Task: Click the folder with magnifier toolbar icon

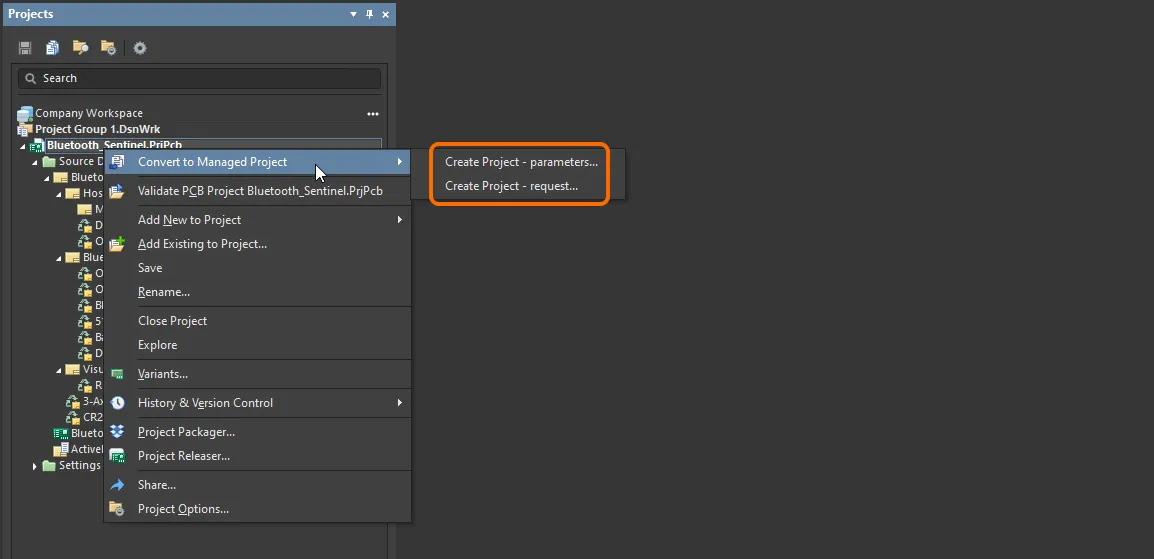Action: point(80,48)
